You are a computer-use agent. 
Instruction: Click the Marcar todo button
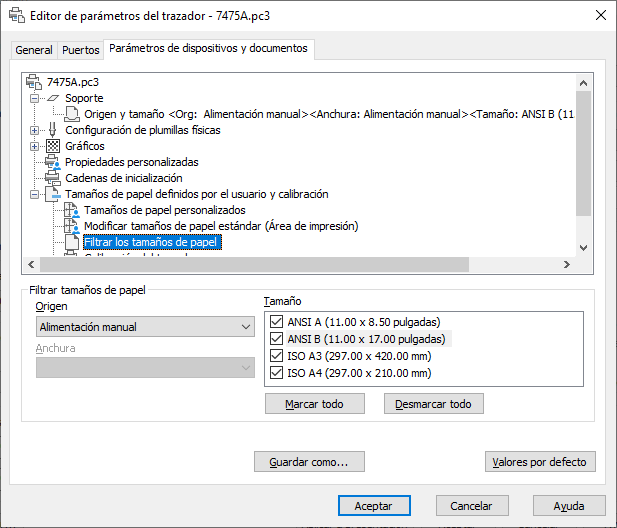(314, 404)
